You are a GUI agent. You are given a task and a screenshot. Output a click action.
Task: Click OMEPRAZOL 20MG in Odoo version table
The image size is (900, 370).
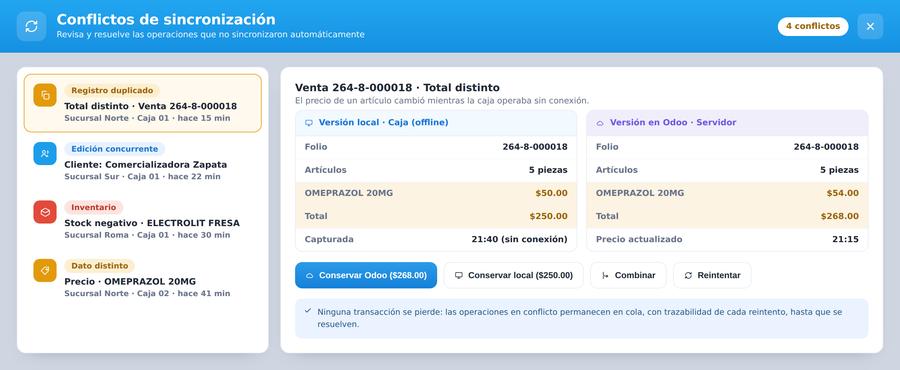[x=640, y=193]
